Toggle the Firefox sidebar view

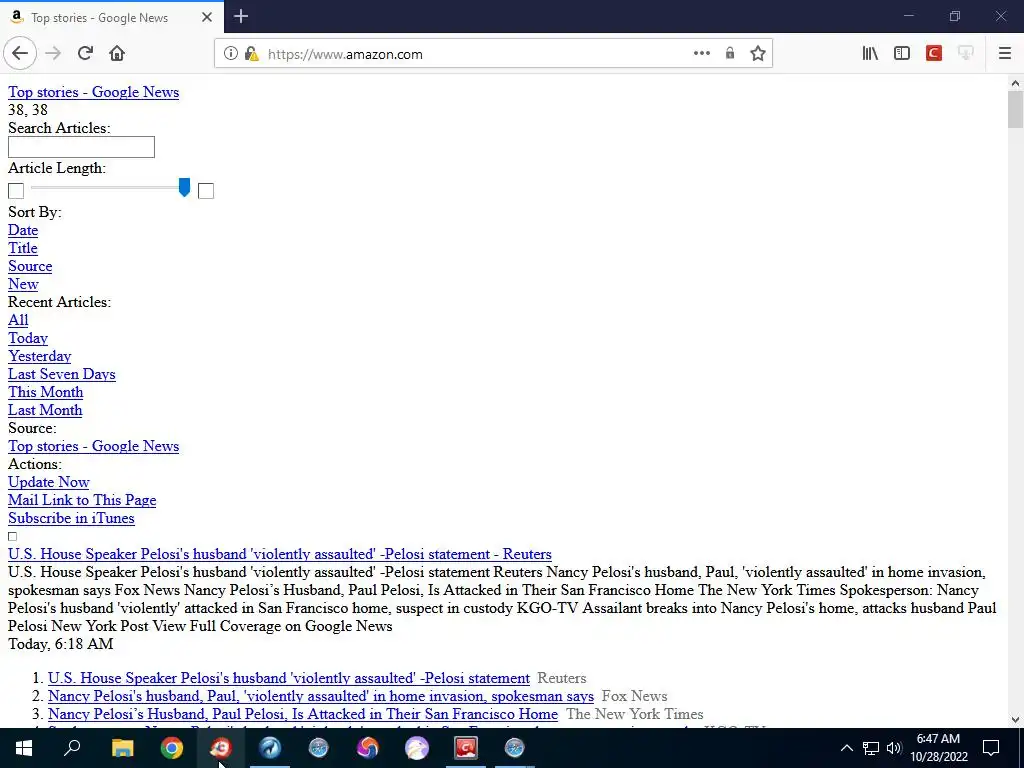(x=902, y=54)
